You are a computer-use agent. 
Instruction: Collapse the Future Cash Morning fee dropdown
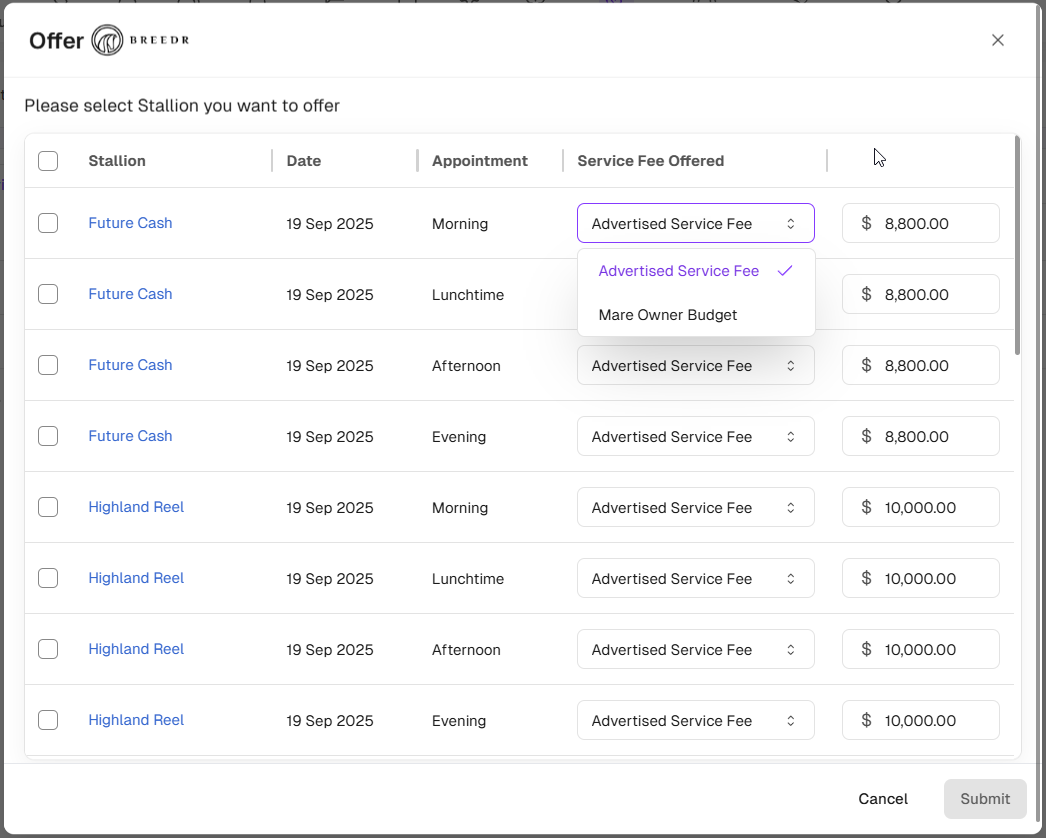pyautogui.click(x=695, y=224)
